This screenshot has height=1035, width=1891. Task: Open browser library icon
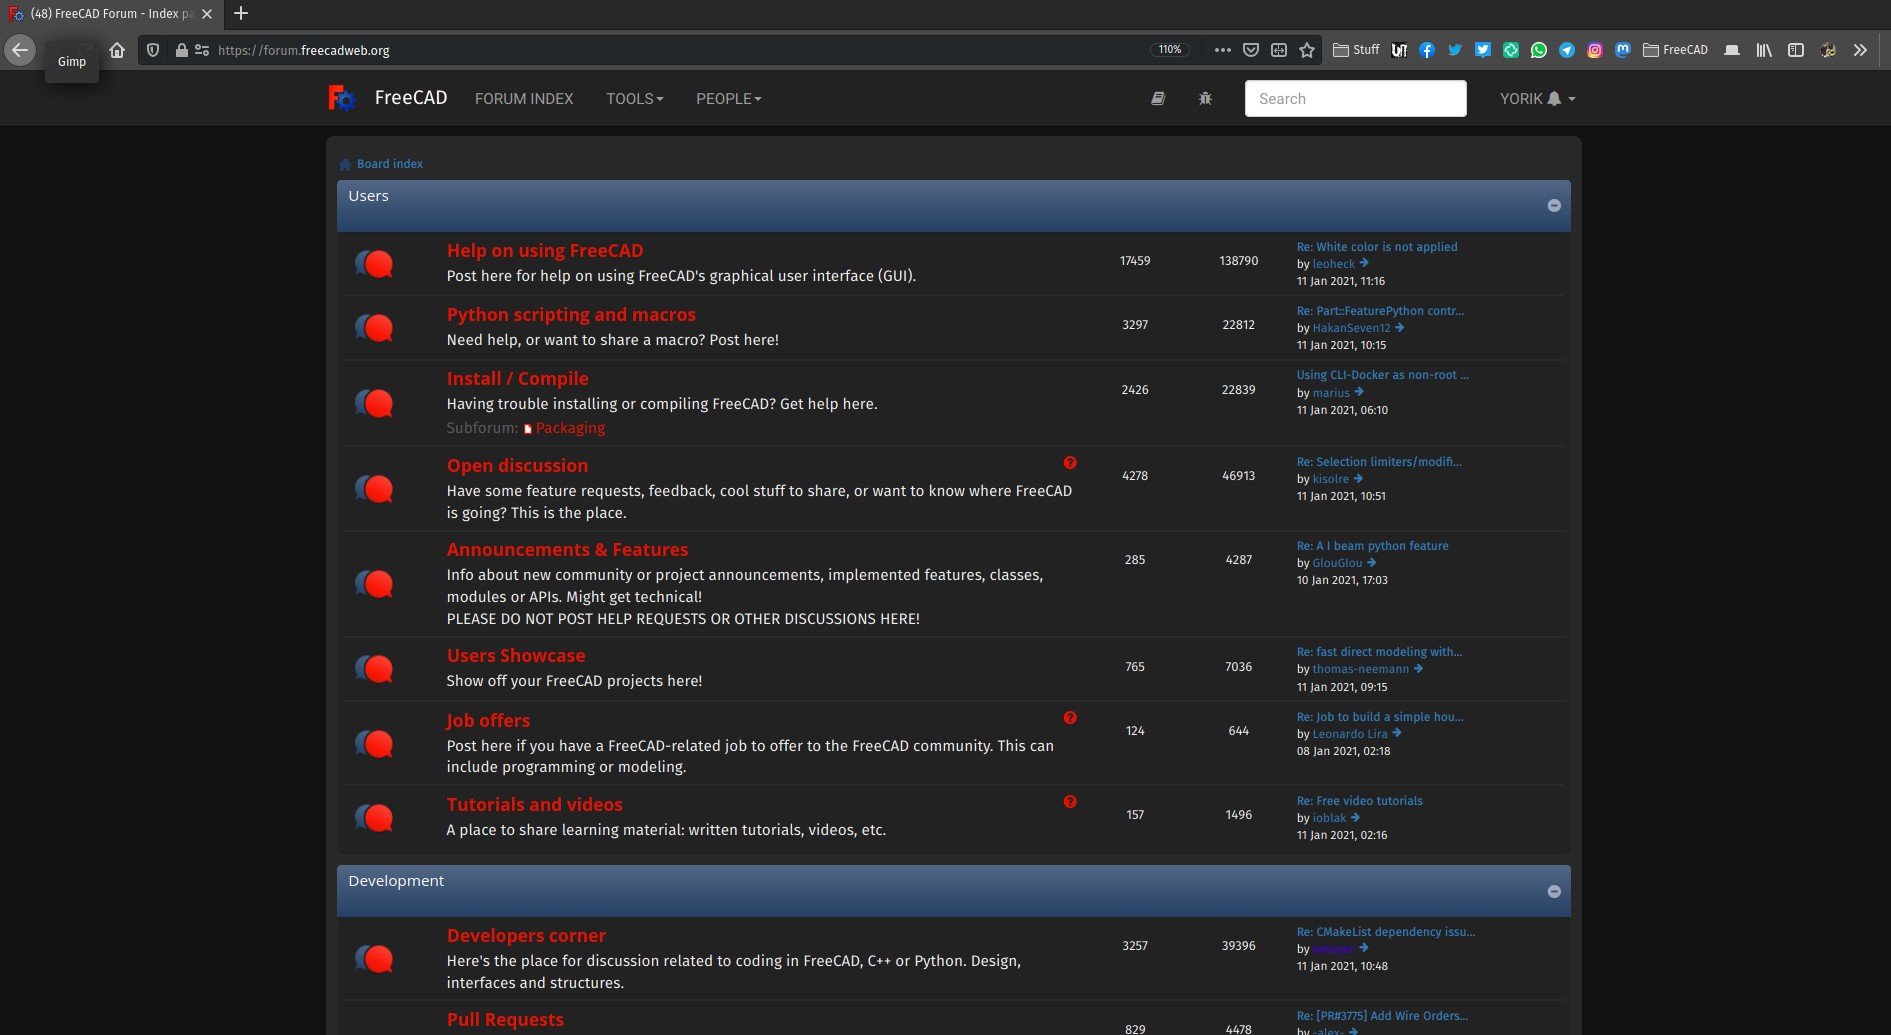click(x=1764, y=50)
